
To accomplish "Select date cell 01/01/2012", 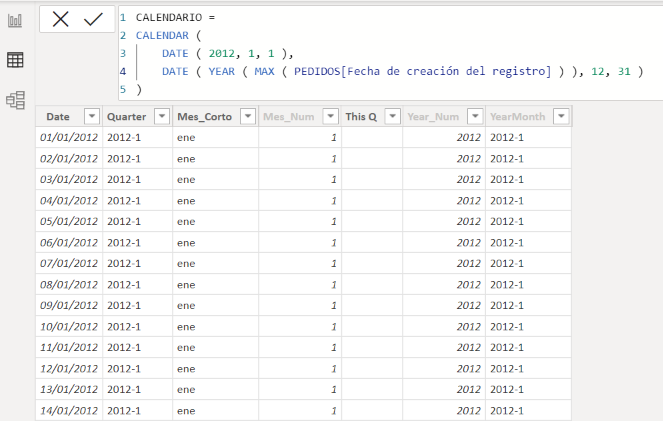I will pos(69,137).
